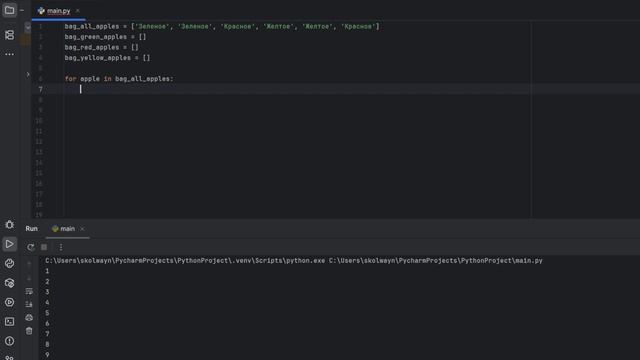This screenshot has width=640, height=360.
Task: Stop the running main process
Action: coord(44,247)
